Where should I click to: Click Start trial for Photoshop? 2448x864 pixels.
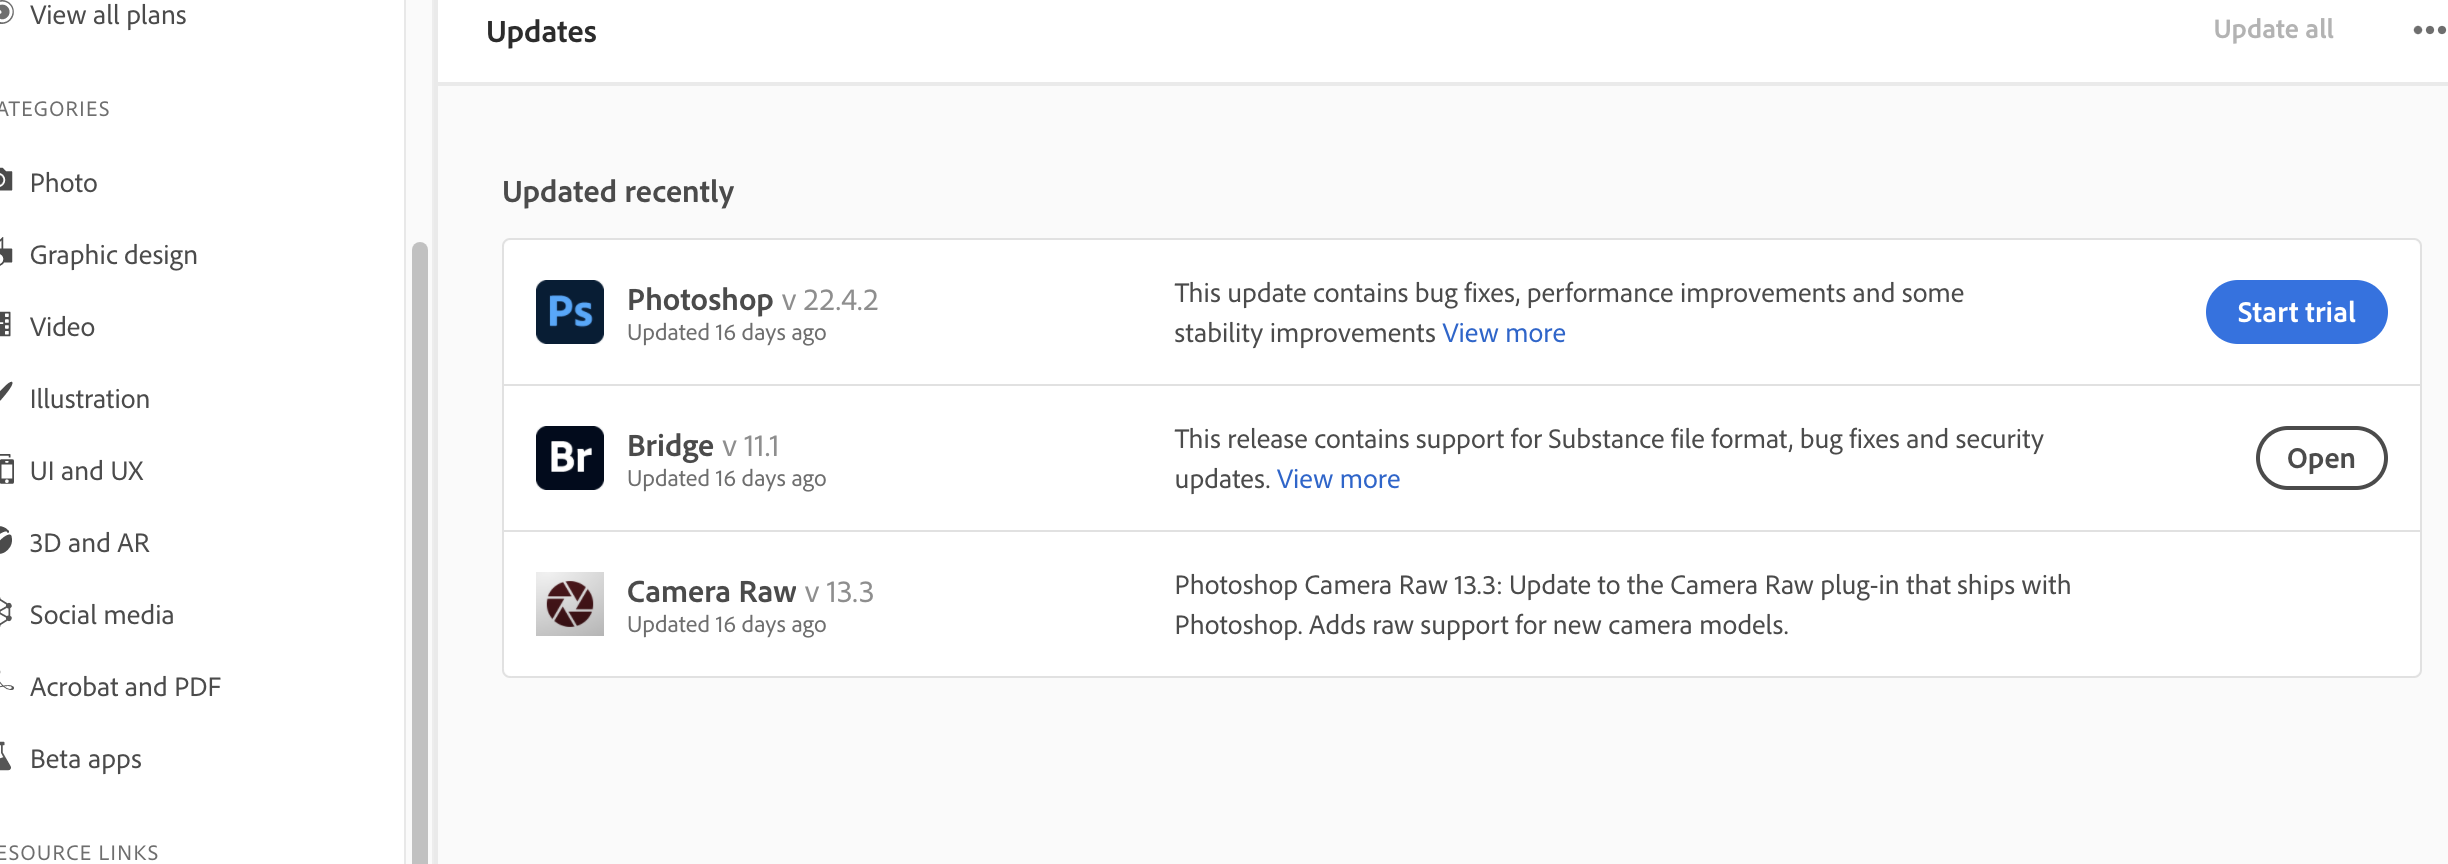pos(2296,312)
